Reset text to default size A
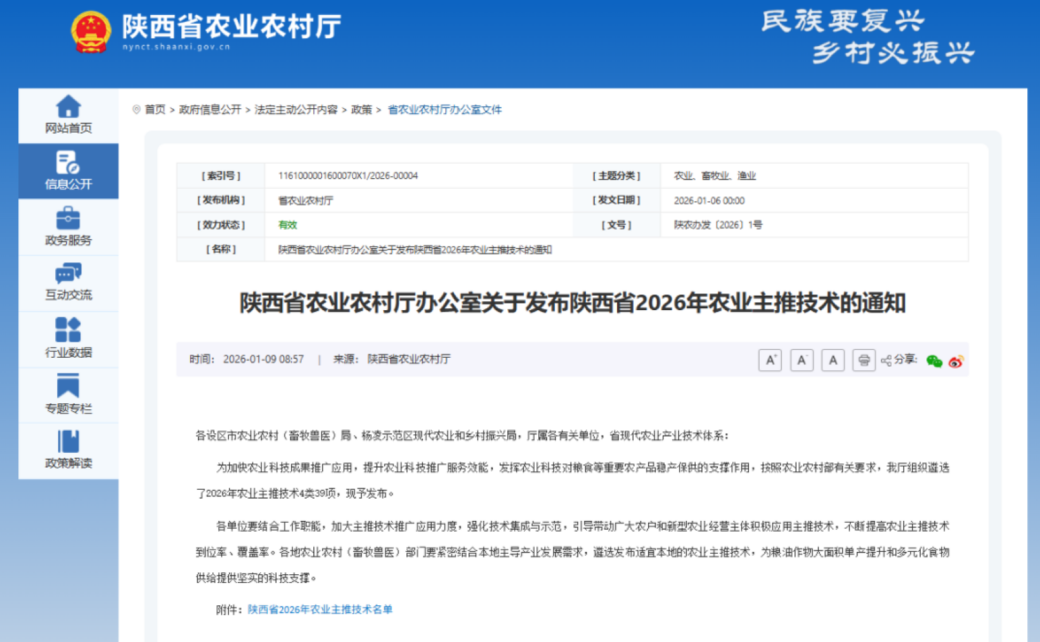The image size is (1040, 642). coord(833,360)
